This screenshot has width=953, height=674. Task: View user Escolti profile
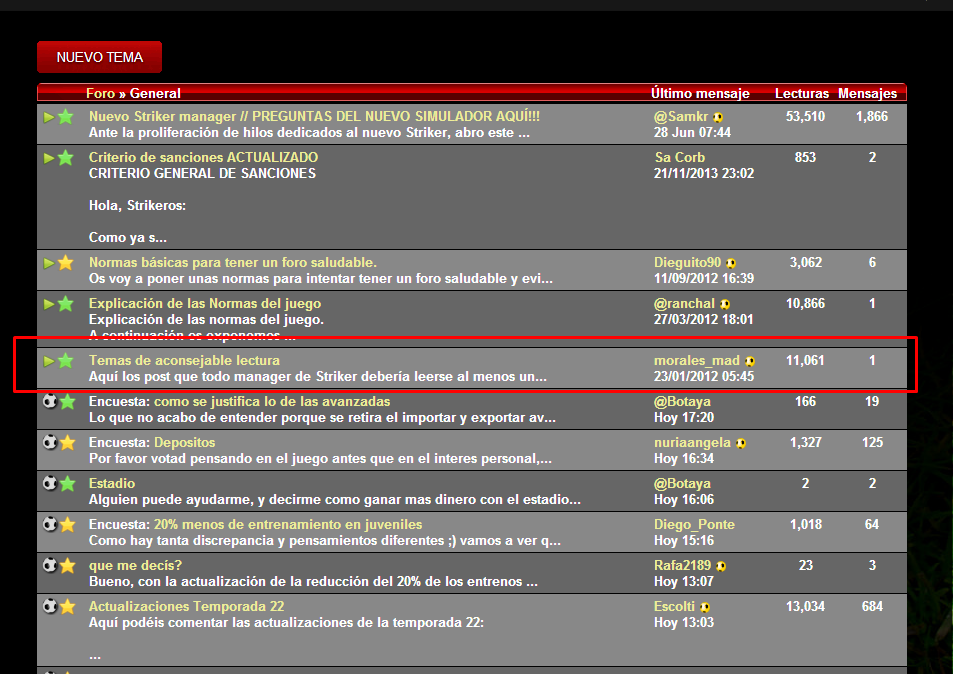[x=674, y=606]
